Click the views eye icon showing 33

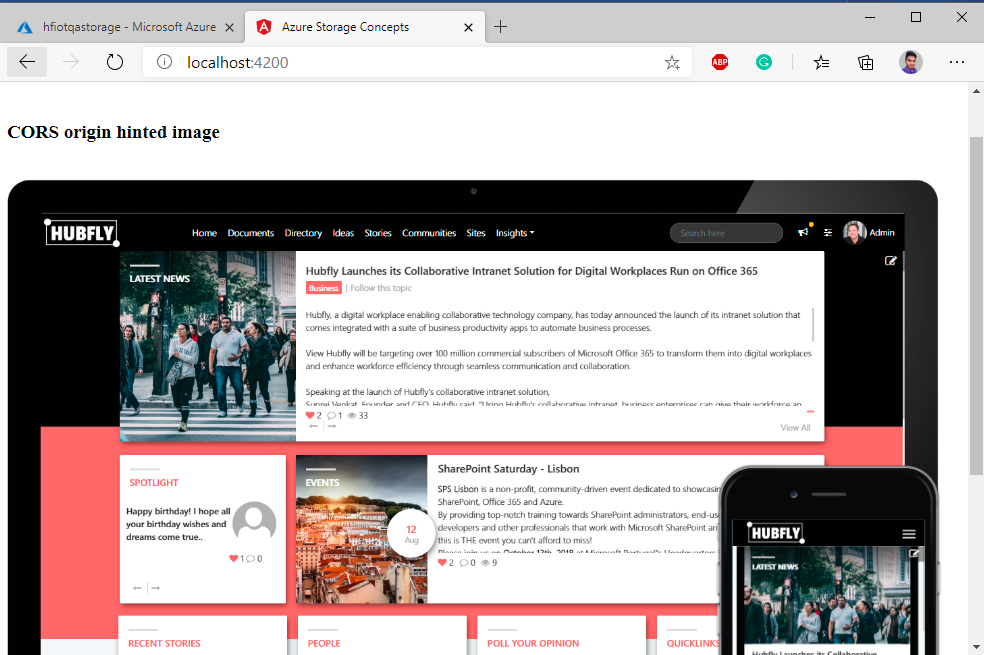point(352,415)
